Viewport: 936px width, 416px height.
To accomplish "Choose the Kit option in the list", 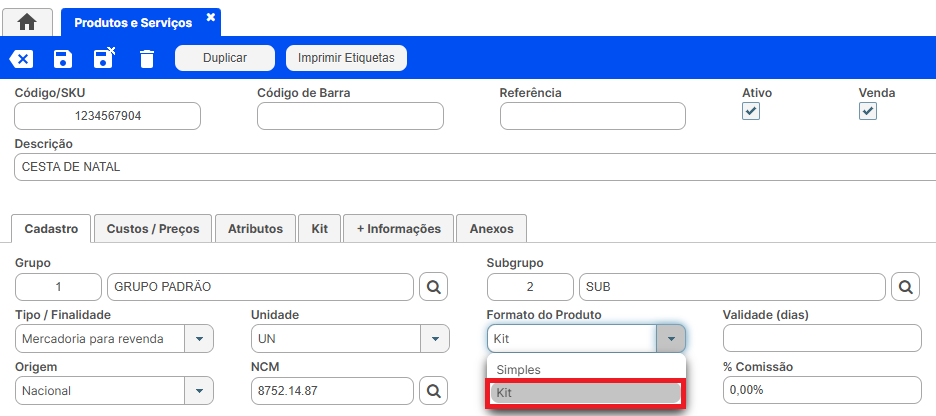I will 586,393.
